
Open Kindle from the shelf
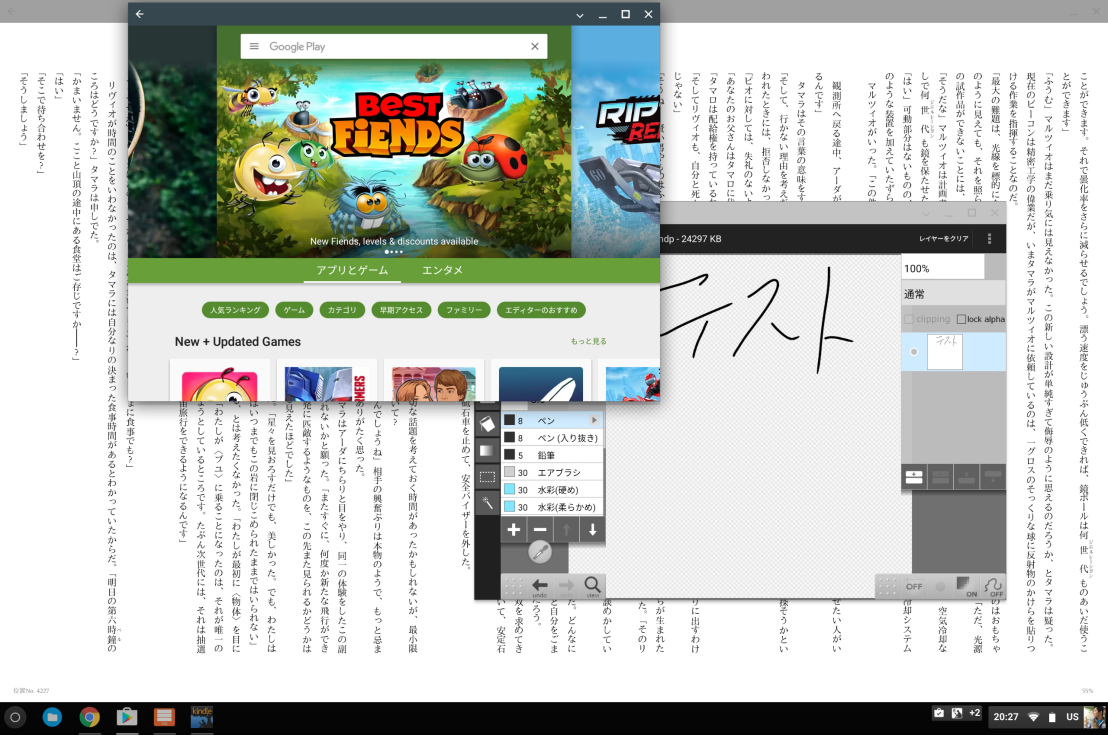[201, 717]
